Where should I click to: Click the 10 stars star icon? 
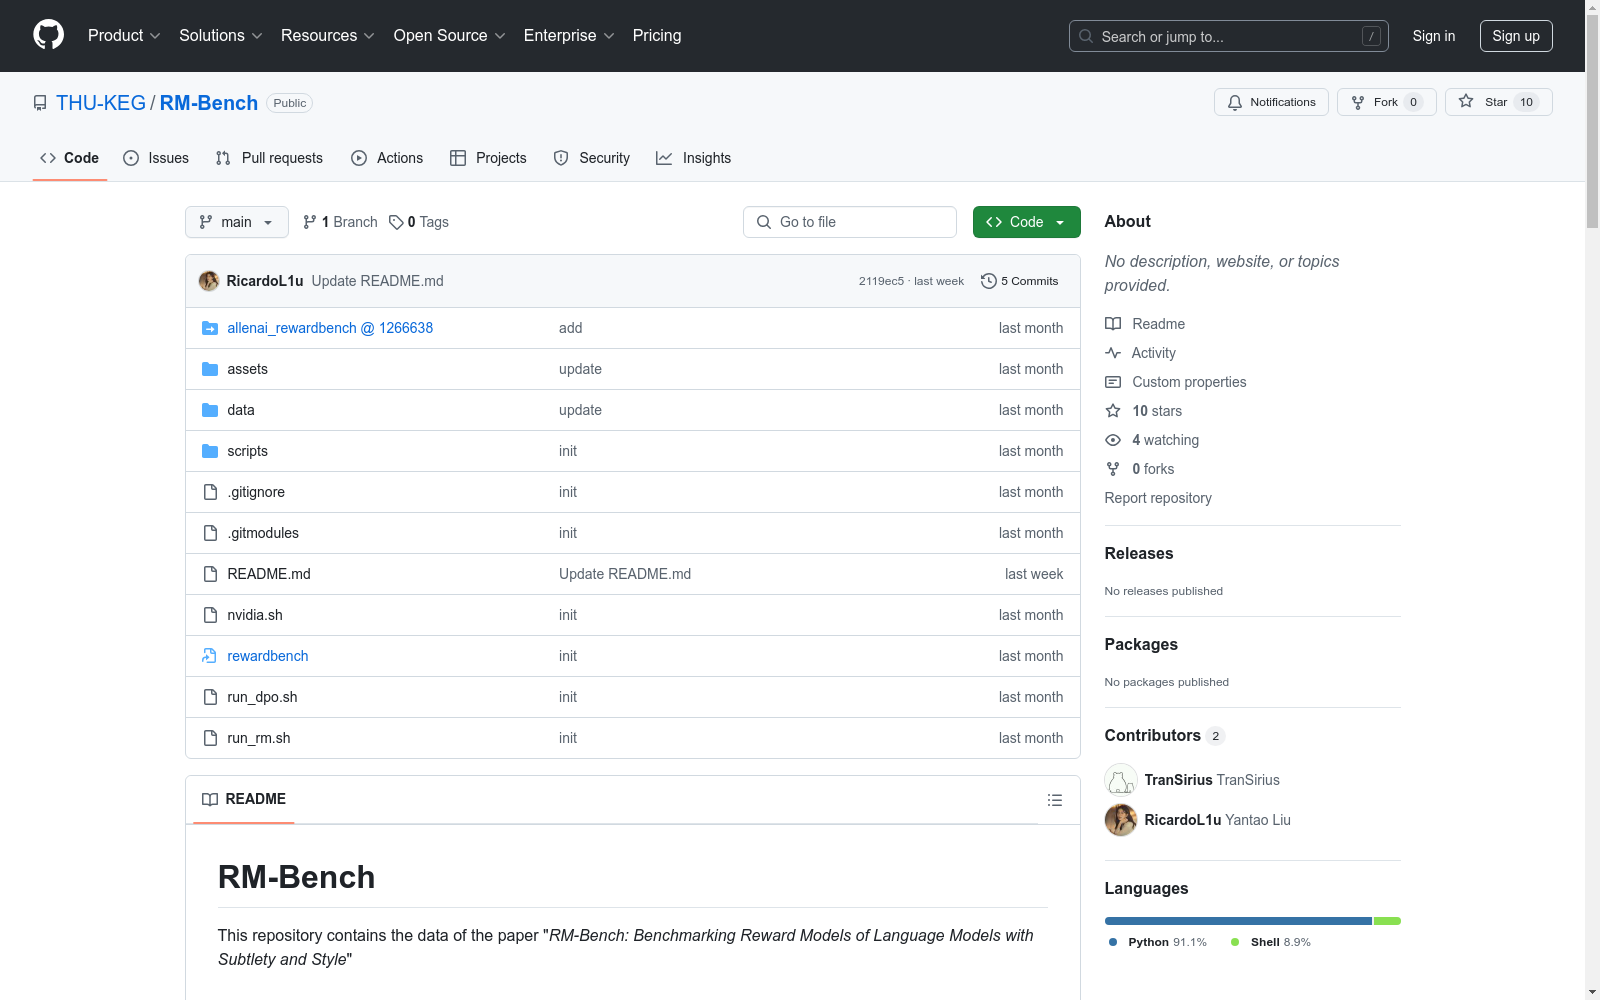(x=1113, y=411)
